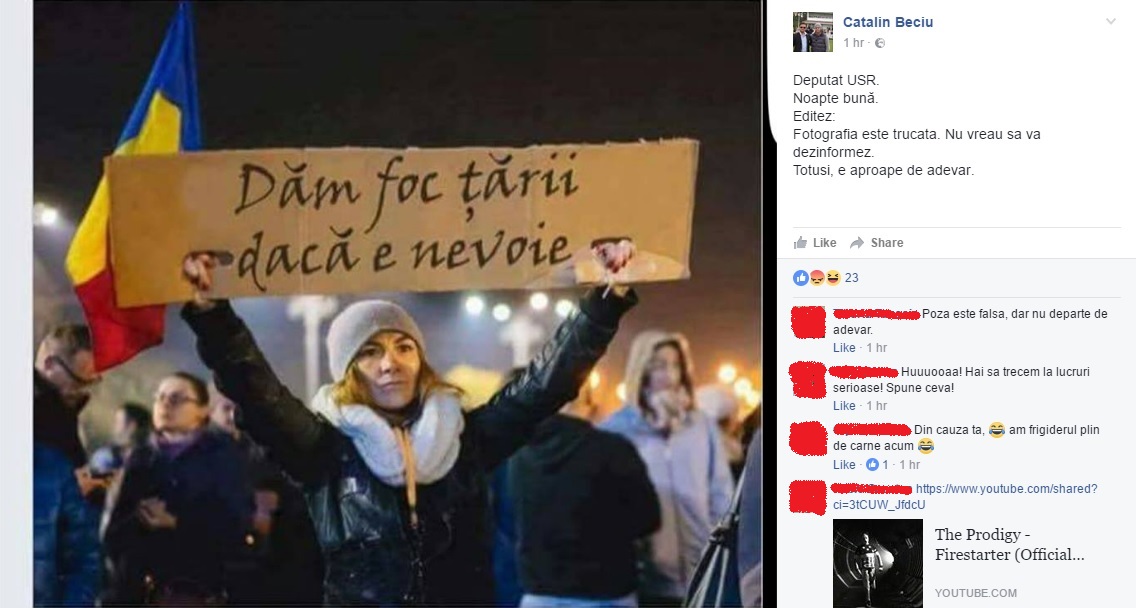This screenshot has width=1136, height=608.
Task: Click the thumbs-up Like icon under the post
Action: tap(800, 243)
